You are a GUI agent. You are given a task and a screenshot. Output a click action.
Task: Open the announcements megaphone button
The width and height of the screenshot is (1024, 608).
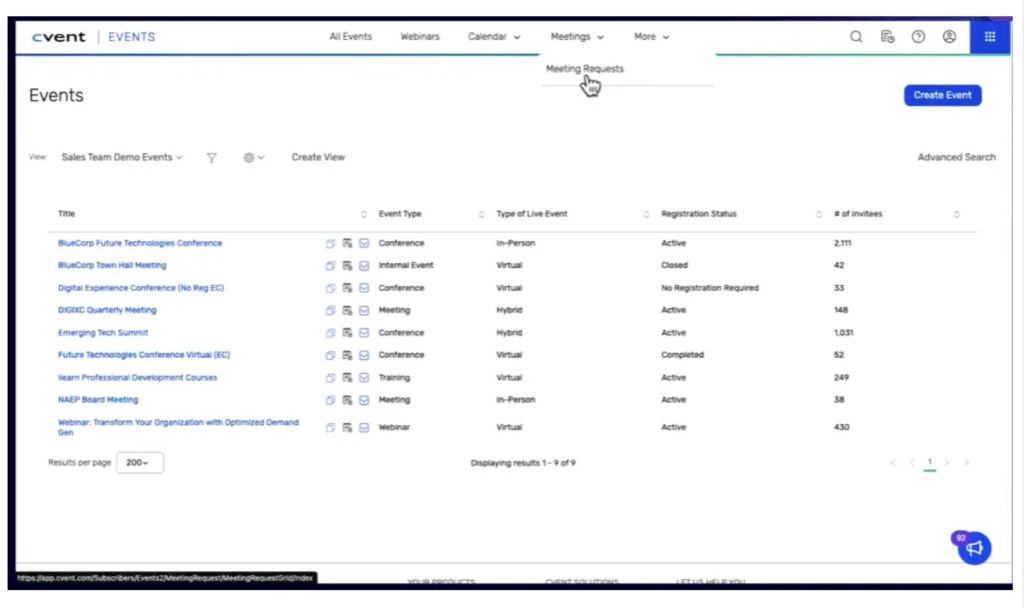click(x=974, y=547)
